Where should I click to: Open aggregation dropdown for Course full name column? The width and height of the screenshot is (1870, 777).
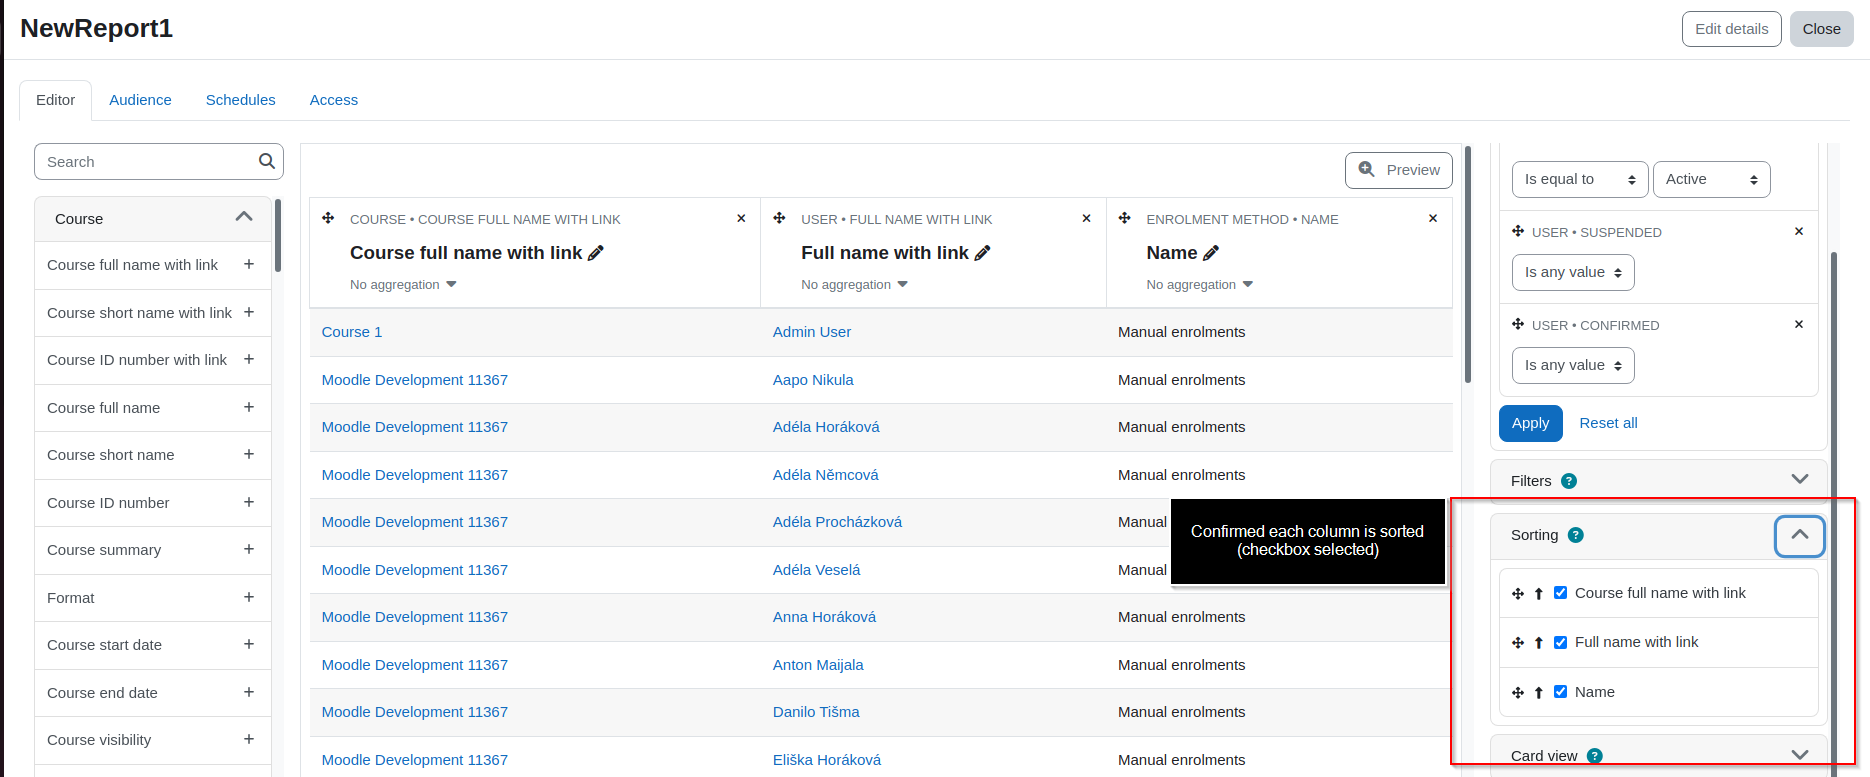tap(403, 285)
